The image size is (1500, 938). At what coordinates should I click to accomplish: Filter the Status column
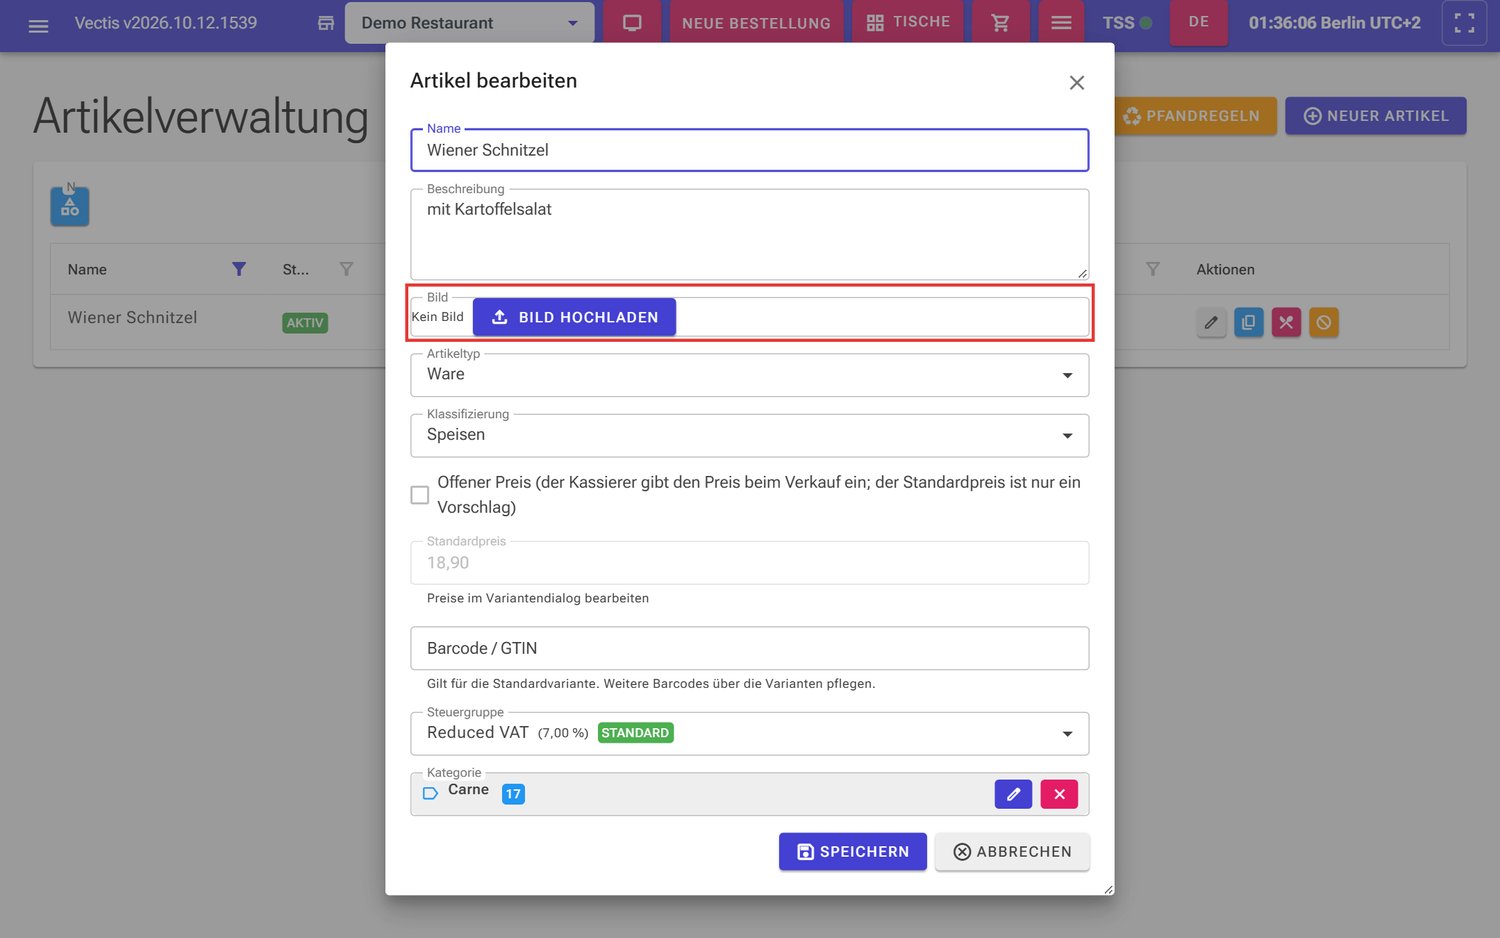(x=346, y=269)
